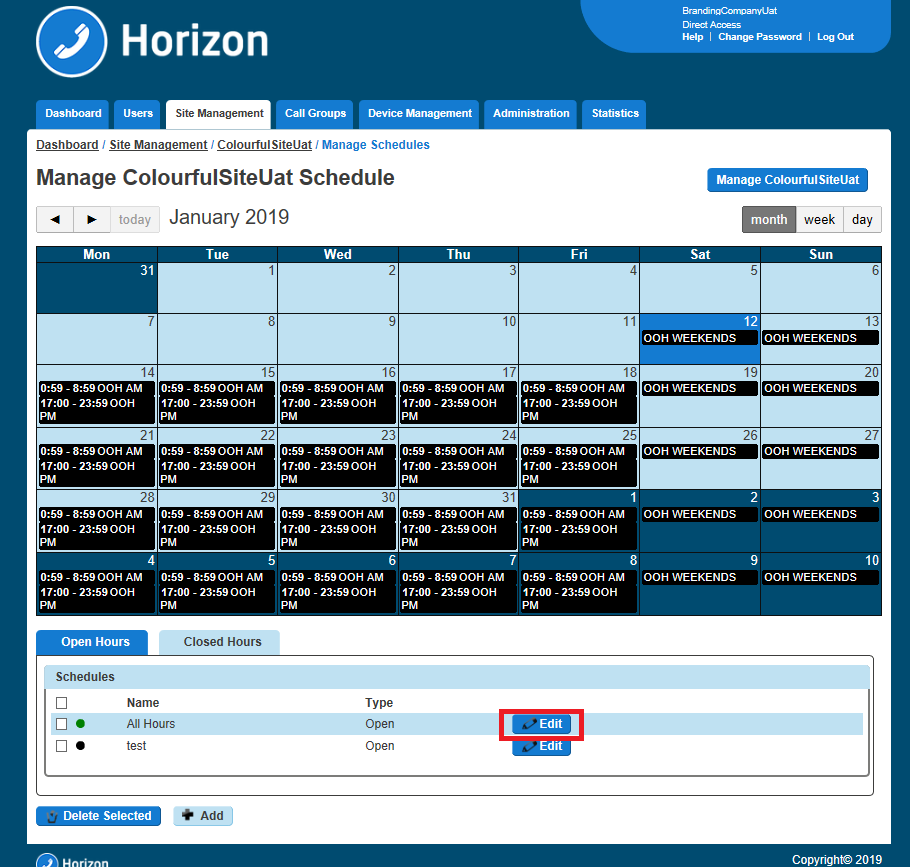
Task: Click the 'Sun' weekday header
Action: pyautogui.click(x=821, y=254)
